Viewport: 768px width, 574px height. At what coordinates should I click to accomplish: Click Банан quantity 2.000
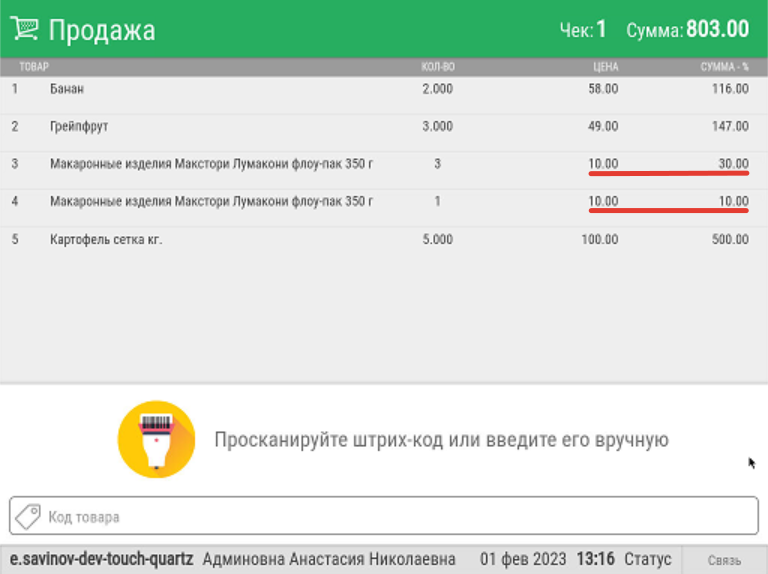(437, 89)
